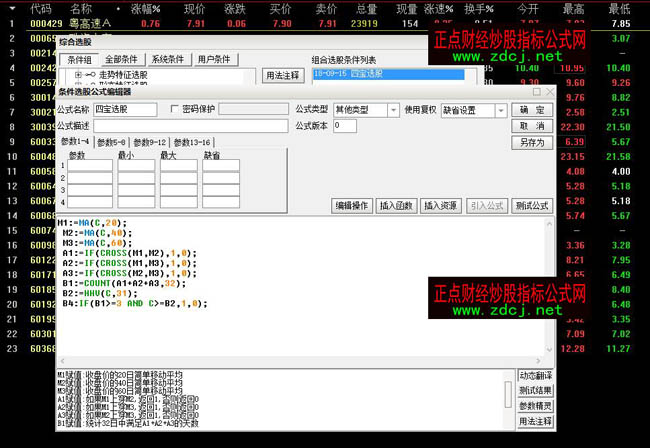
Task: Click the key icon beside 走势特征选股
Action: 90,75
